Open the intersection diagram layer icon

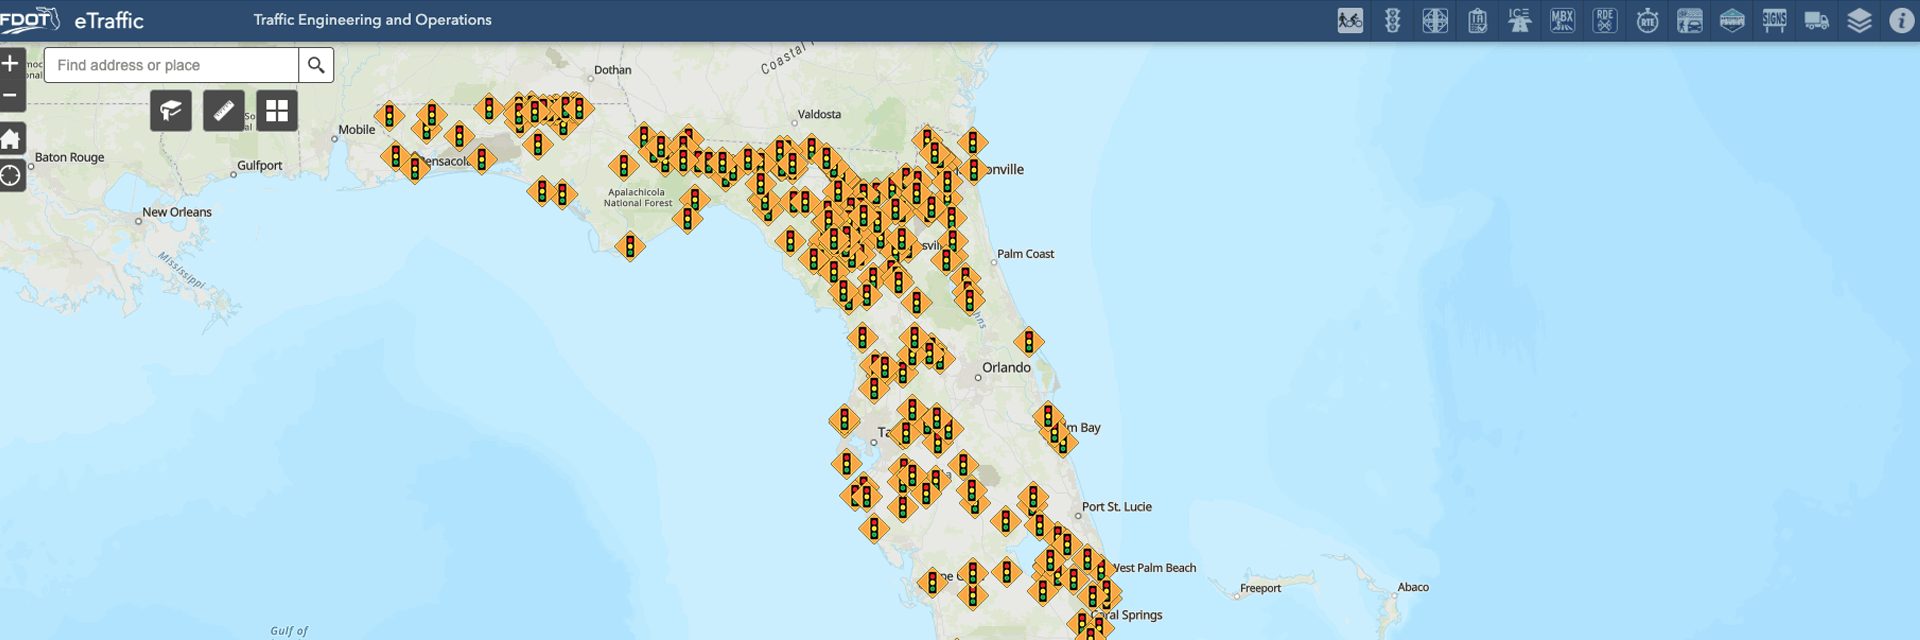pyautogui.click(x=1435, y=20)
